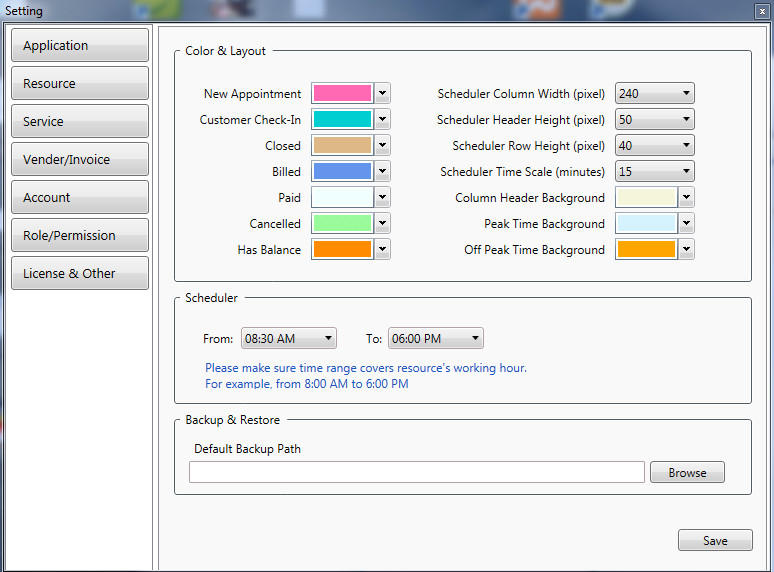Expand the Off Peak Time Background arrow
This screenshot has height=572, width=774.
(x=687, y=249)
